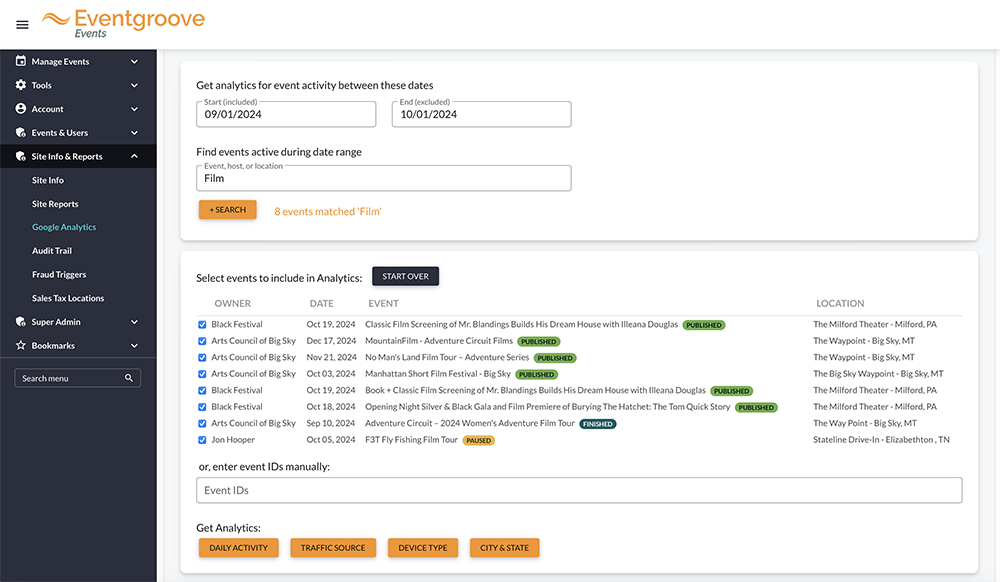Click the Super Admin icon
1000x582 pixels.
coord(21,322)
